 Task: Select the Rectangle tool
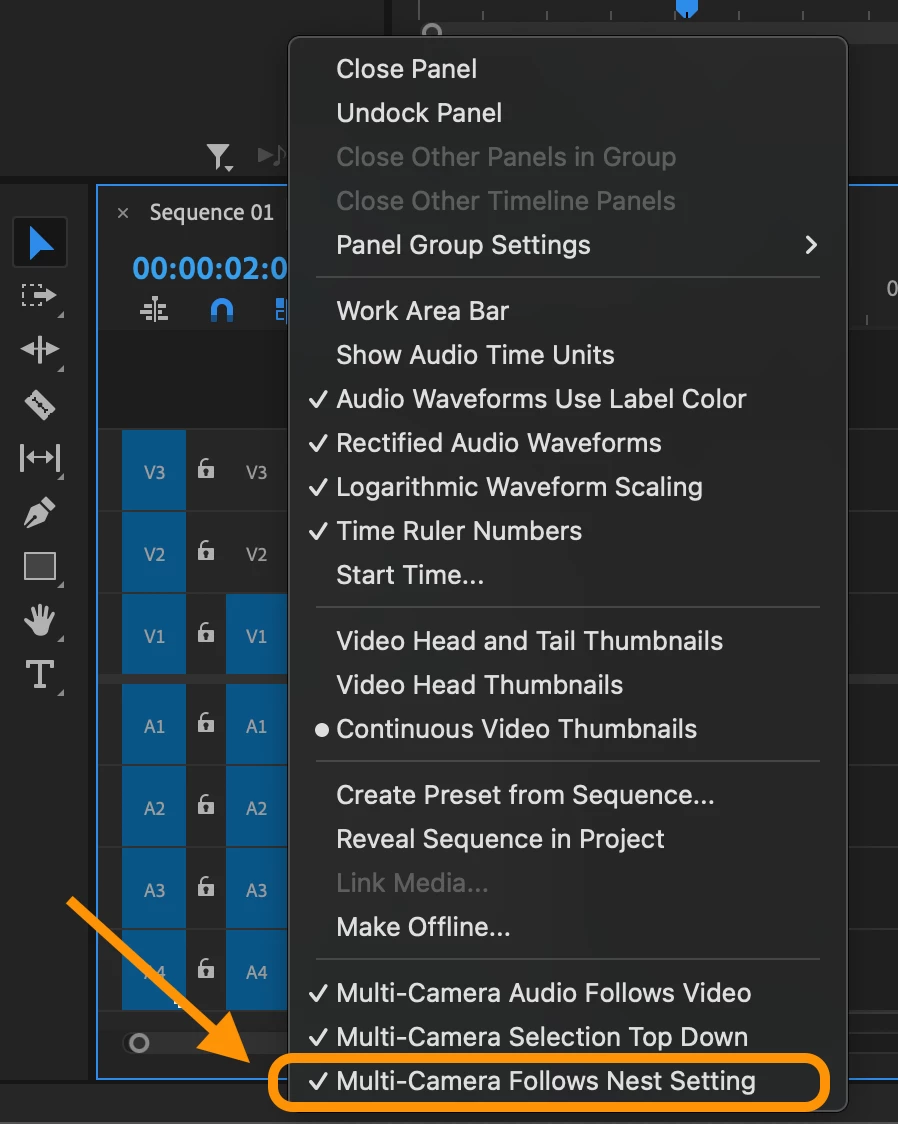(39, 566)
